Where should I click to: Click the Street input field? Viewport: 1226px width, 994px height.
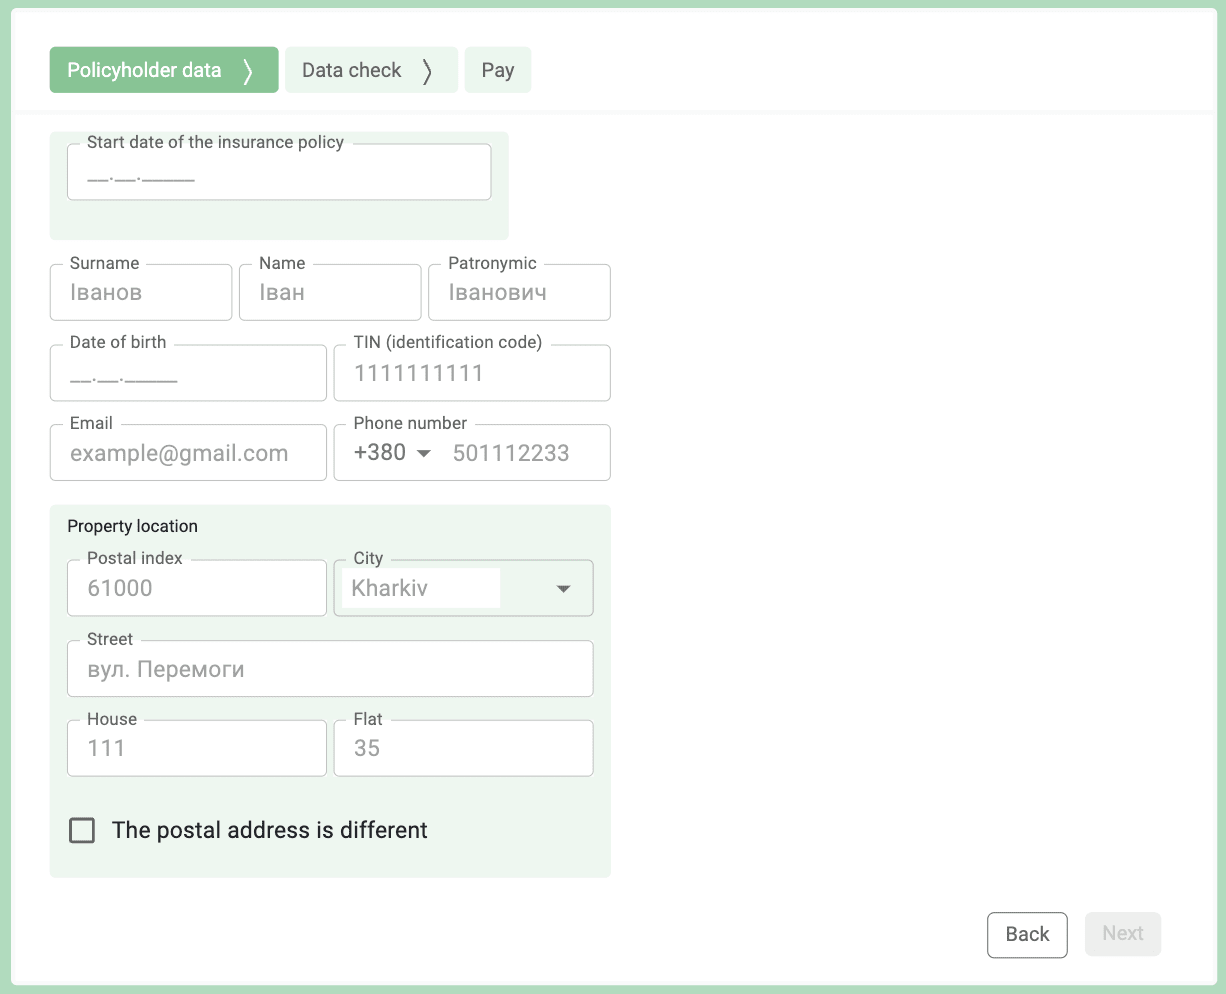pyautogui.click(x=330, y=668)
